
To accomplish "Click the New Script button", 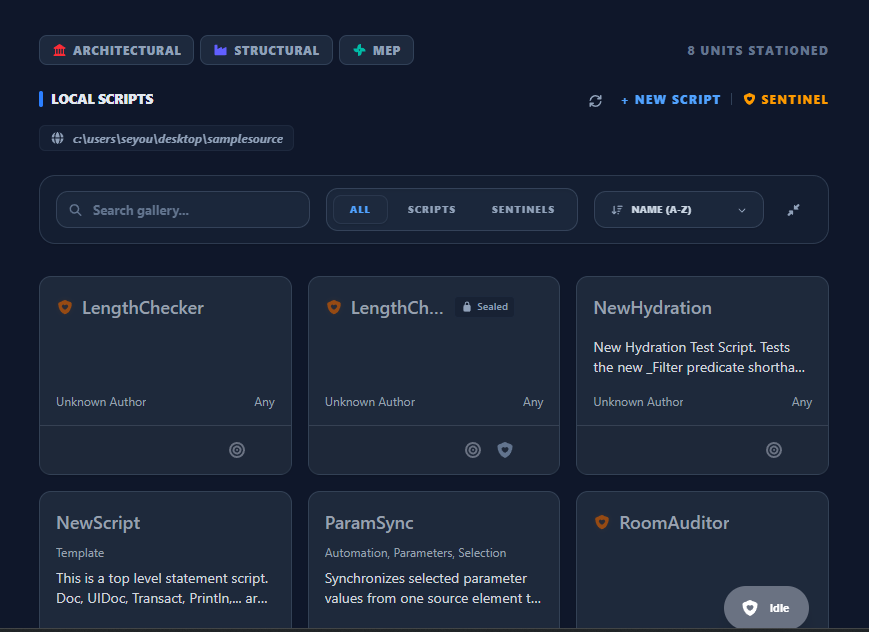I will (670, 100).
